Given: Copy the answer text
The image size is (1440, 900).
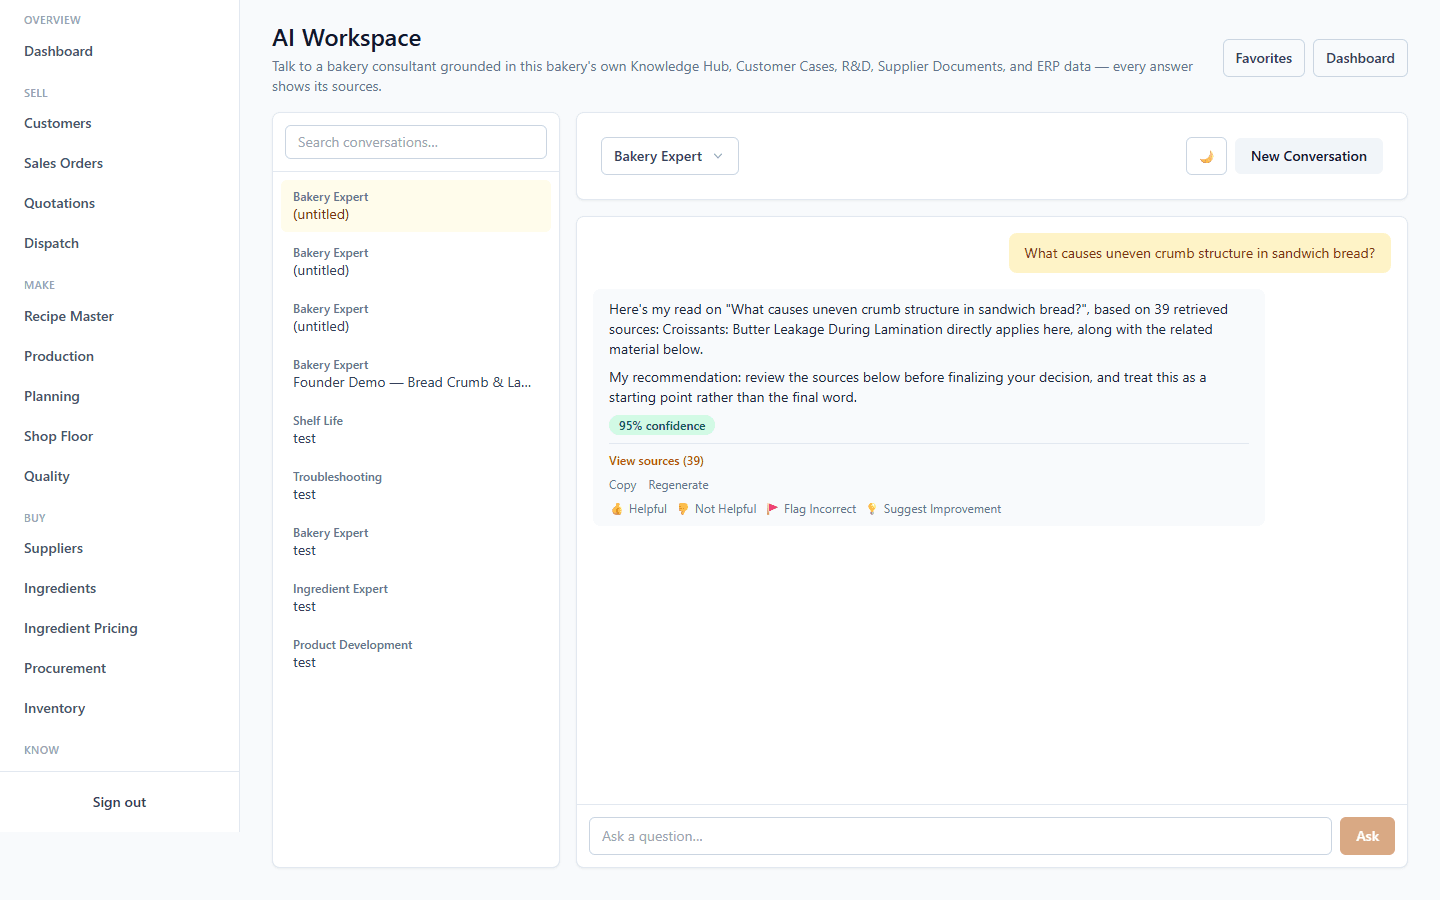Looking at the screenshot, I should point(622,485).
